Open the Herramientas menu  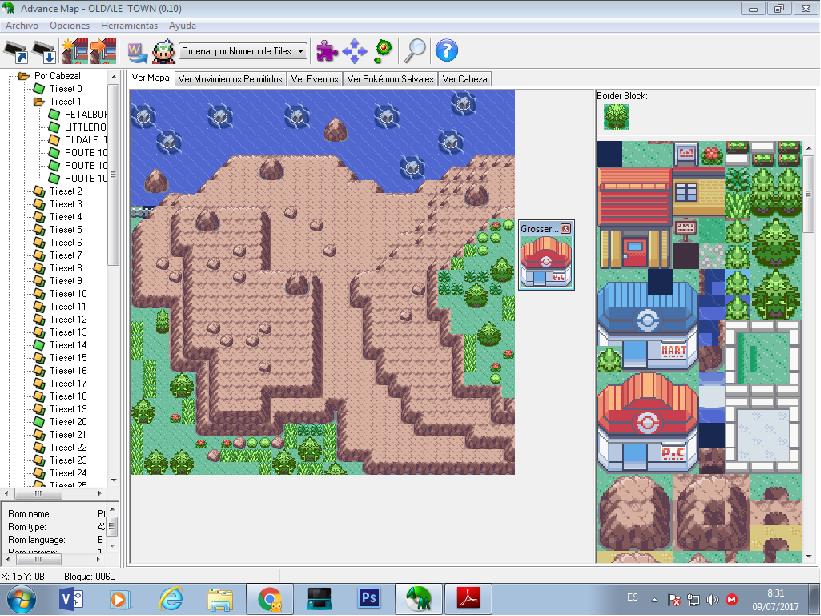[x=129, y=24]
